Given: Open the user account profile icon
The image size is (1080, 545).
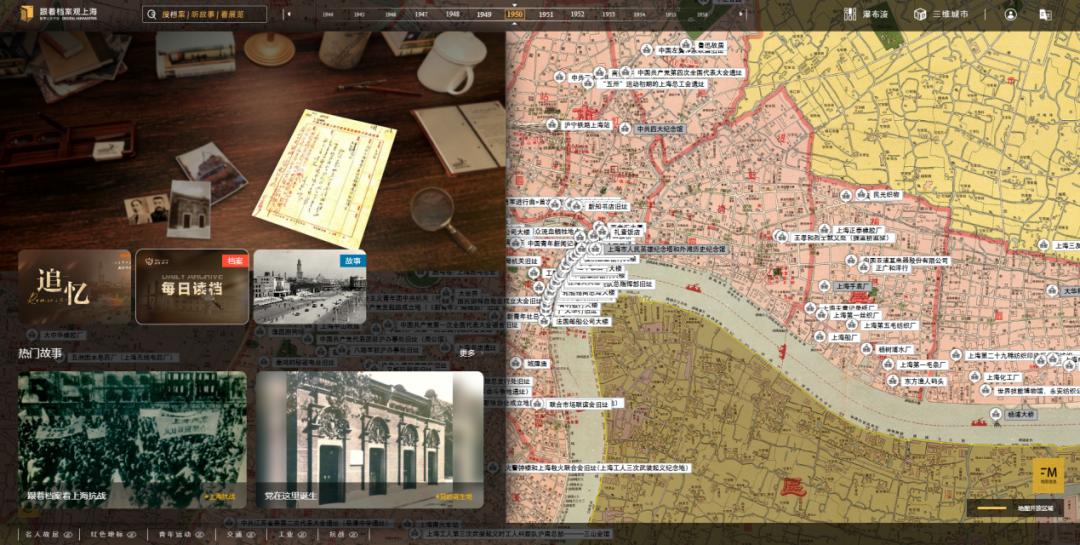Looking at the screenshot, I should 1011,15.
